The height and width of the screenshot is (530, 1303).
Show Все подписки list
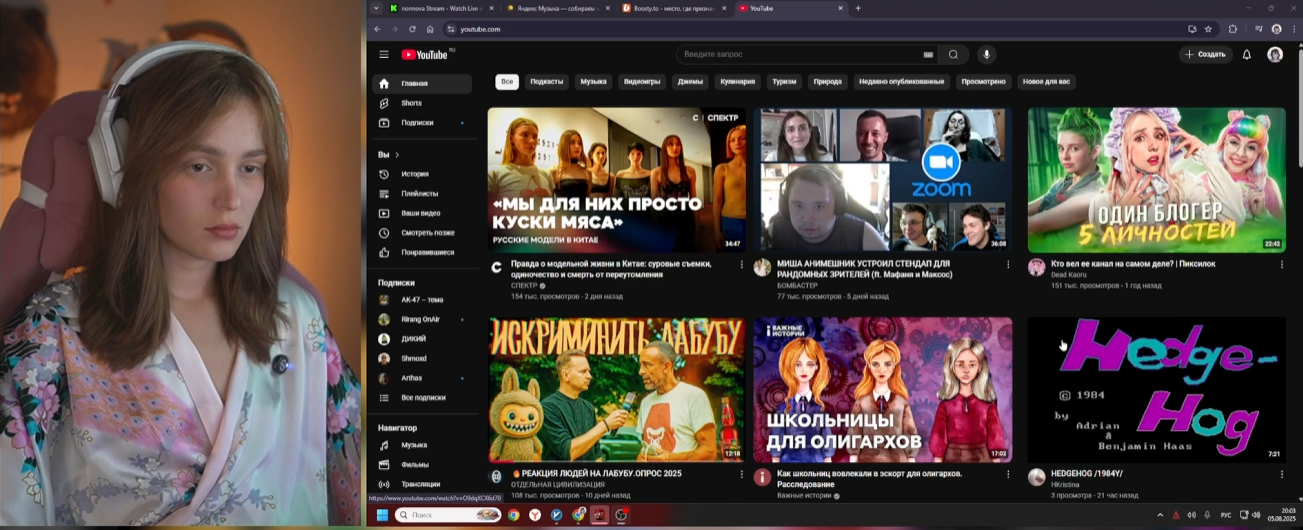click(422, 398)
